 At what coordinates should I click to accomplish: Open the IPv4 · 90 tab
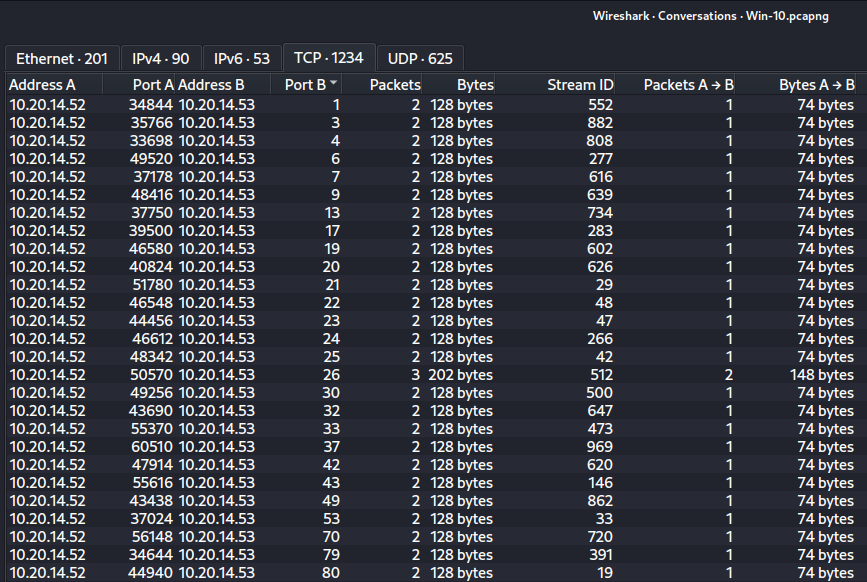[x=160, y=59]
